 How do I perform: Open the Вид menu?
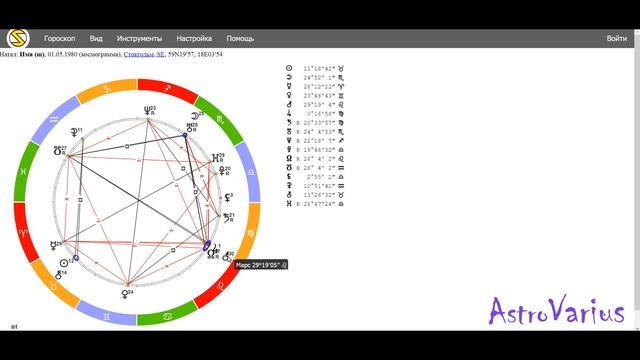96,38
